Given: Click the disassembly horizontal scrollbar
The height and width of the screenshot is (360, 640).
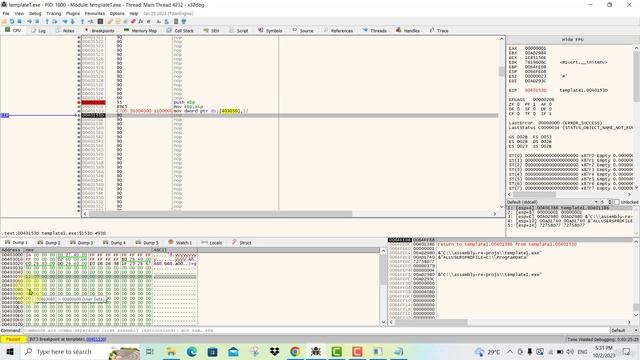Looking at the screenshot, I should click(x=220, y=213).
